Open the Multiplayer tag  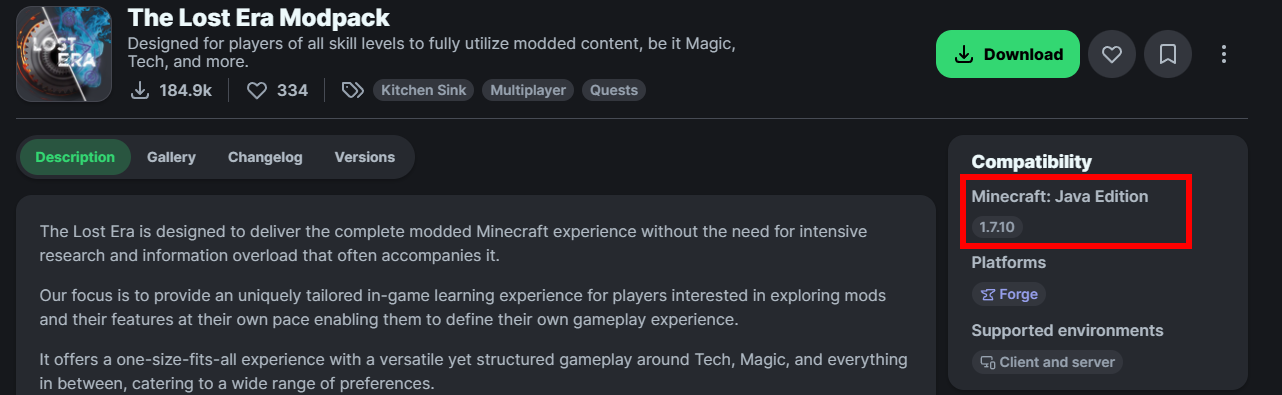tap(528, 90)
